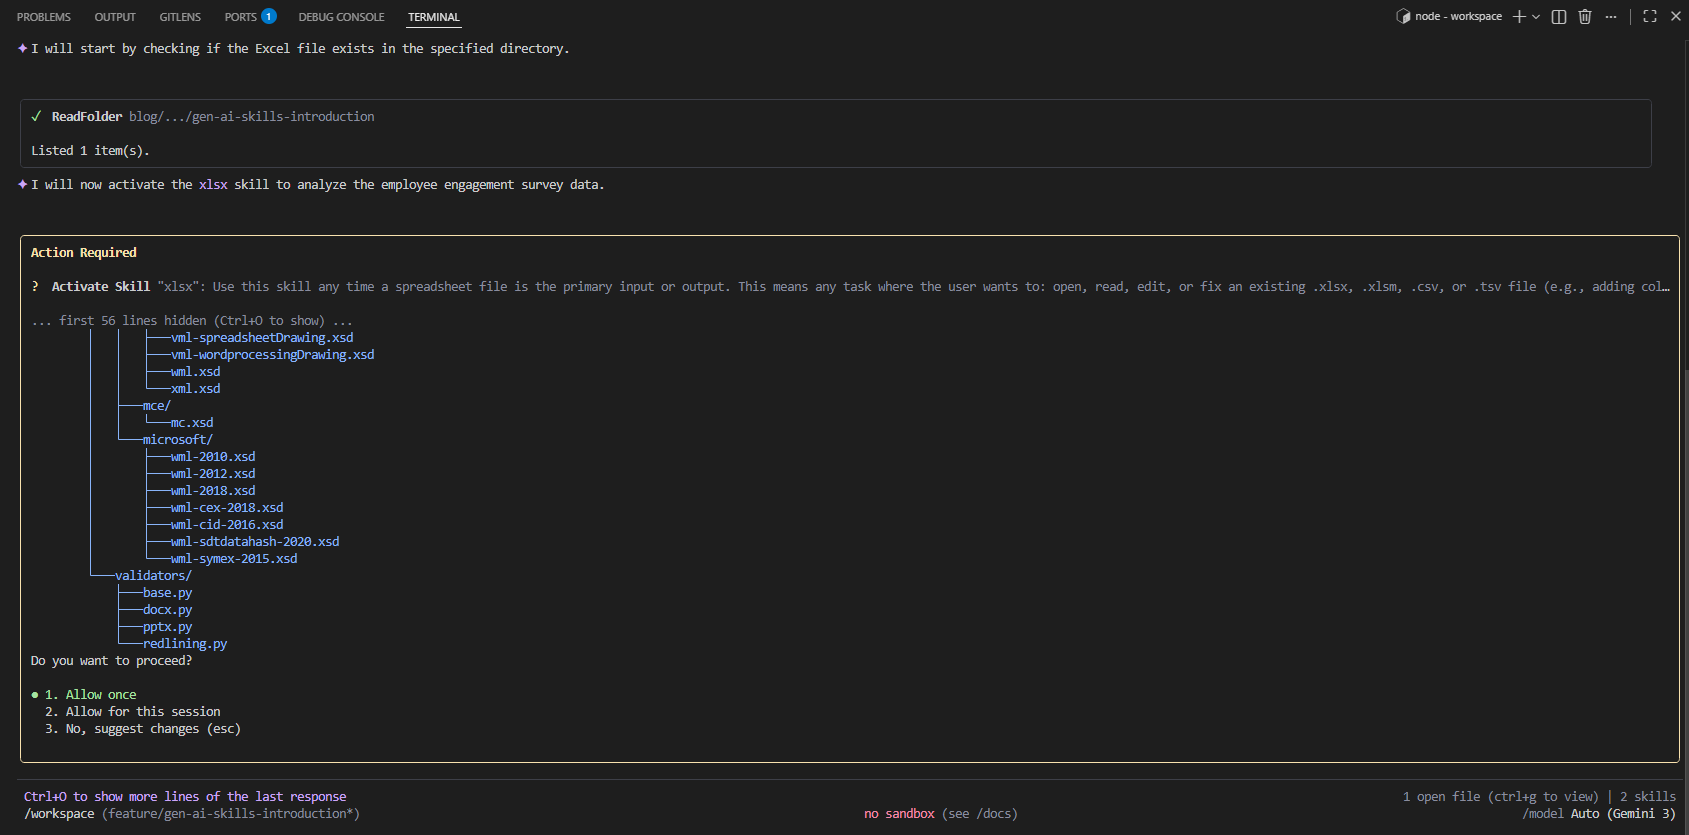
Task: Show the GitLens panel tab
Action: pos(180,17)
